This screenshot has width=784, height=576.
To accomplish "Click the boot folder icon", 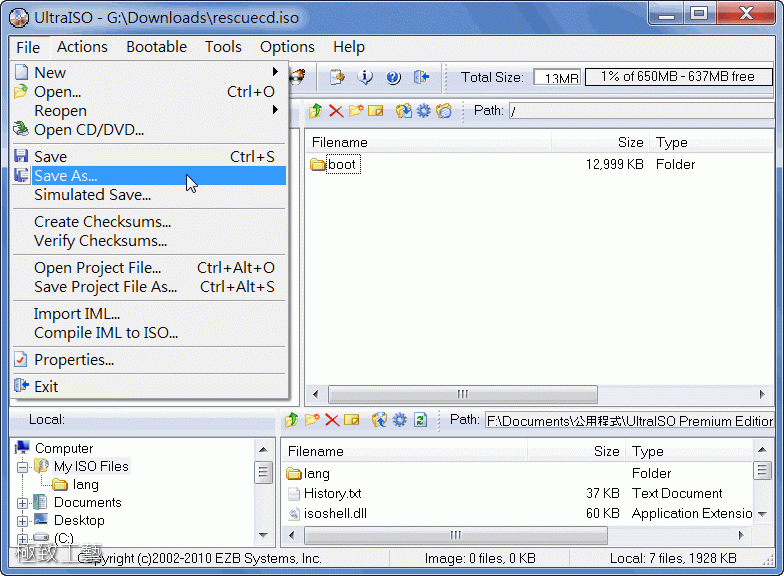I will [318, 164].
